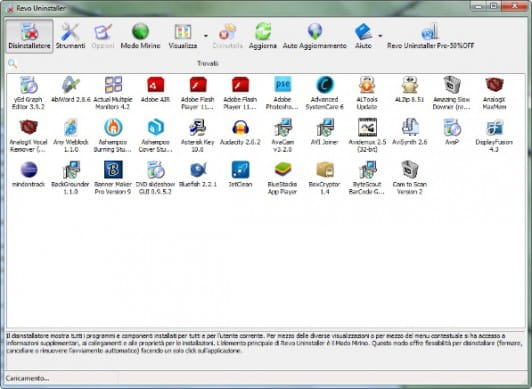Select Asterisk Key 10.0
The image size is (532, 389).
tap(197, 136)
